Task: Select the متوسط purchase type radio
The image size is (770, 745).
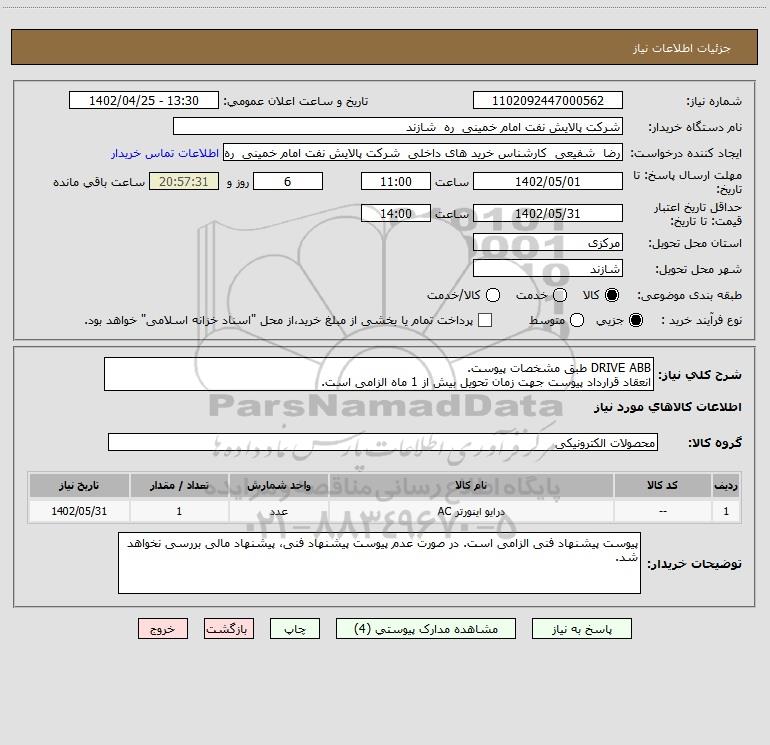Action: click(x=577, y=320)
